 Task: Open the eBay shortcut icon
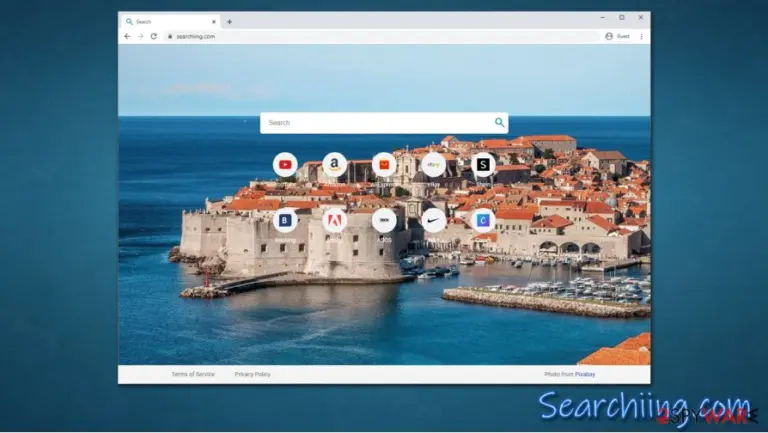(x=433, y=165)
